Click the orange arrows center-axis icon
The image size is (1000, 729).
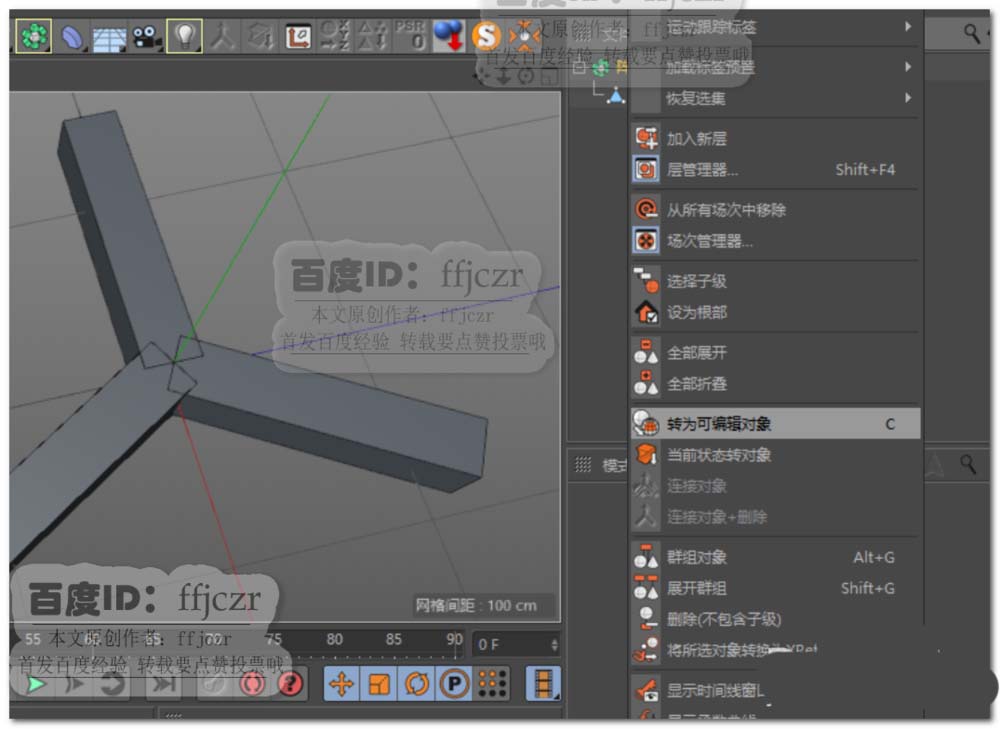point(524,36)
